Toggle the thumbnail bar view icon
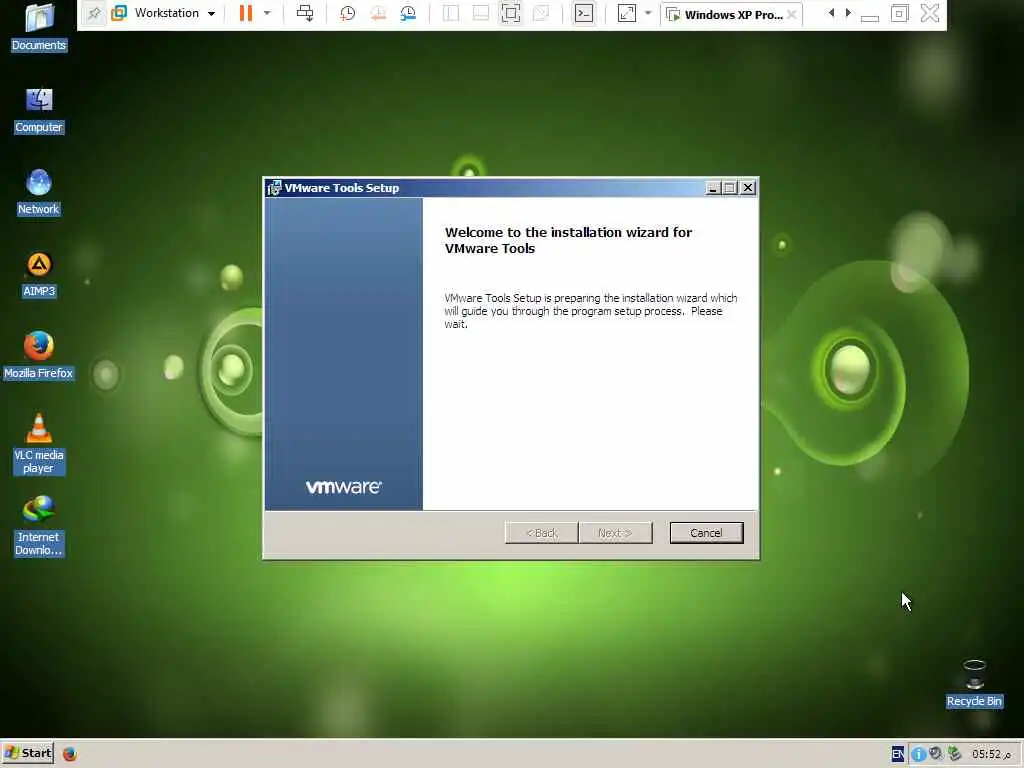Screen dimensions: 1024x768 click(x=481, y=13)
